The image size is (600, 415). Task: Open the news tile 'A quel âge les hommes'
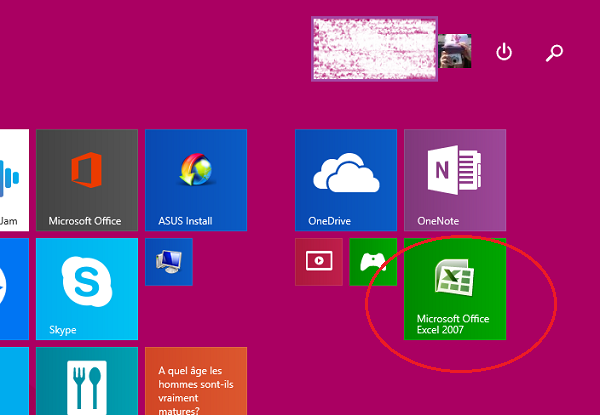coord(196,381)
